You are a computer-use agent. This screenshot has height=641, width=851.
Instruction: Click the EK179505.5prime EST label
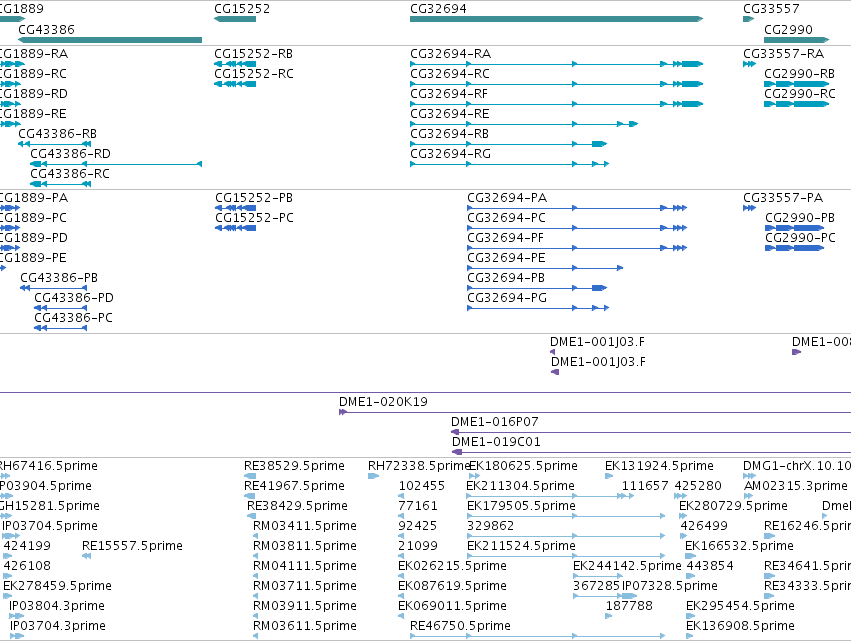click(521, 506)
